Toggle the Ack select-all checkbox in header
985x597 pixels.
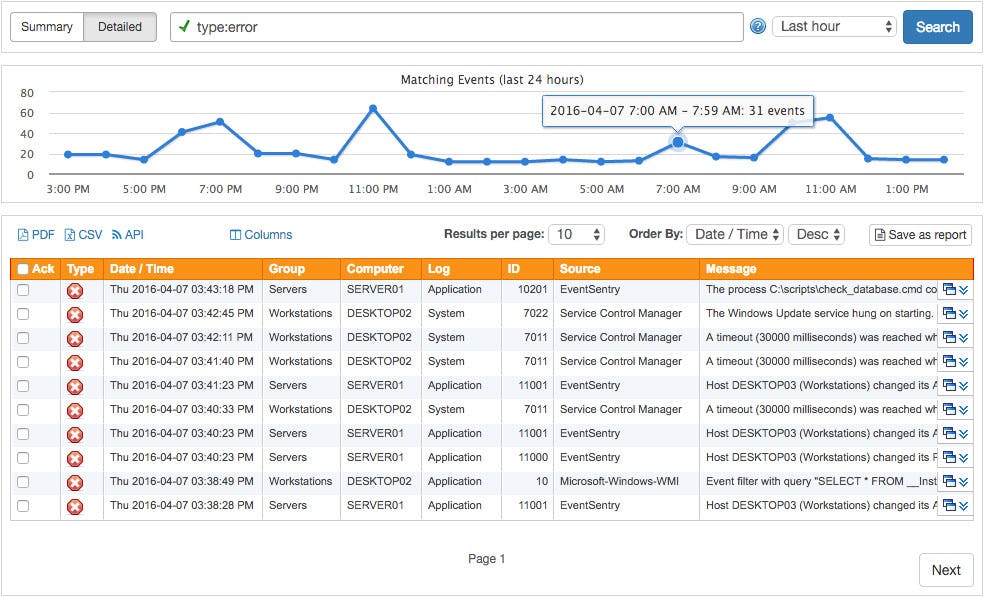tap(23, 269)
